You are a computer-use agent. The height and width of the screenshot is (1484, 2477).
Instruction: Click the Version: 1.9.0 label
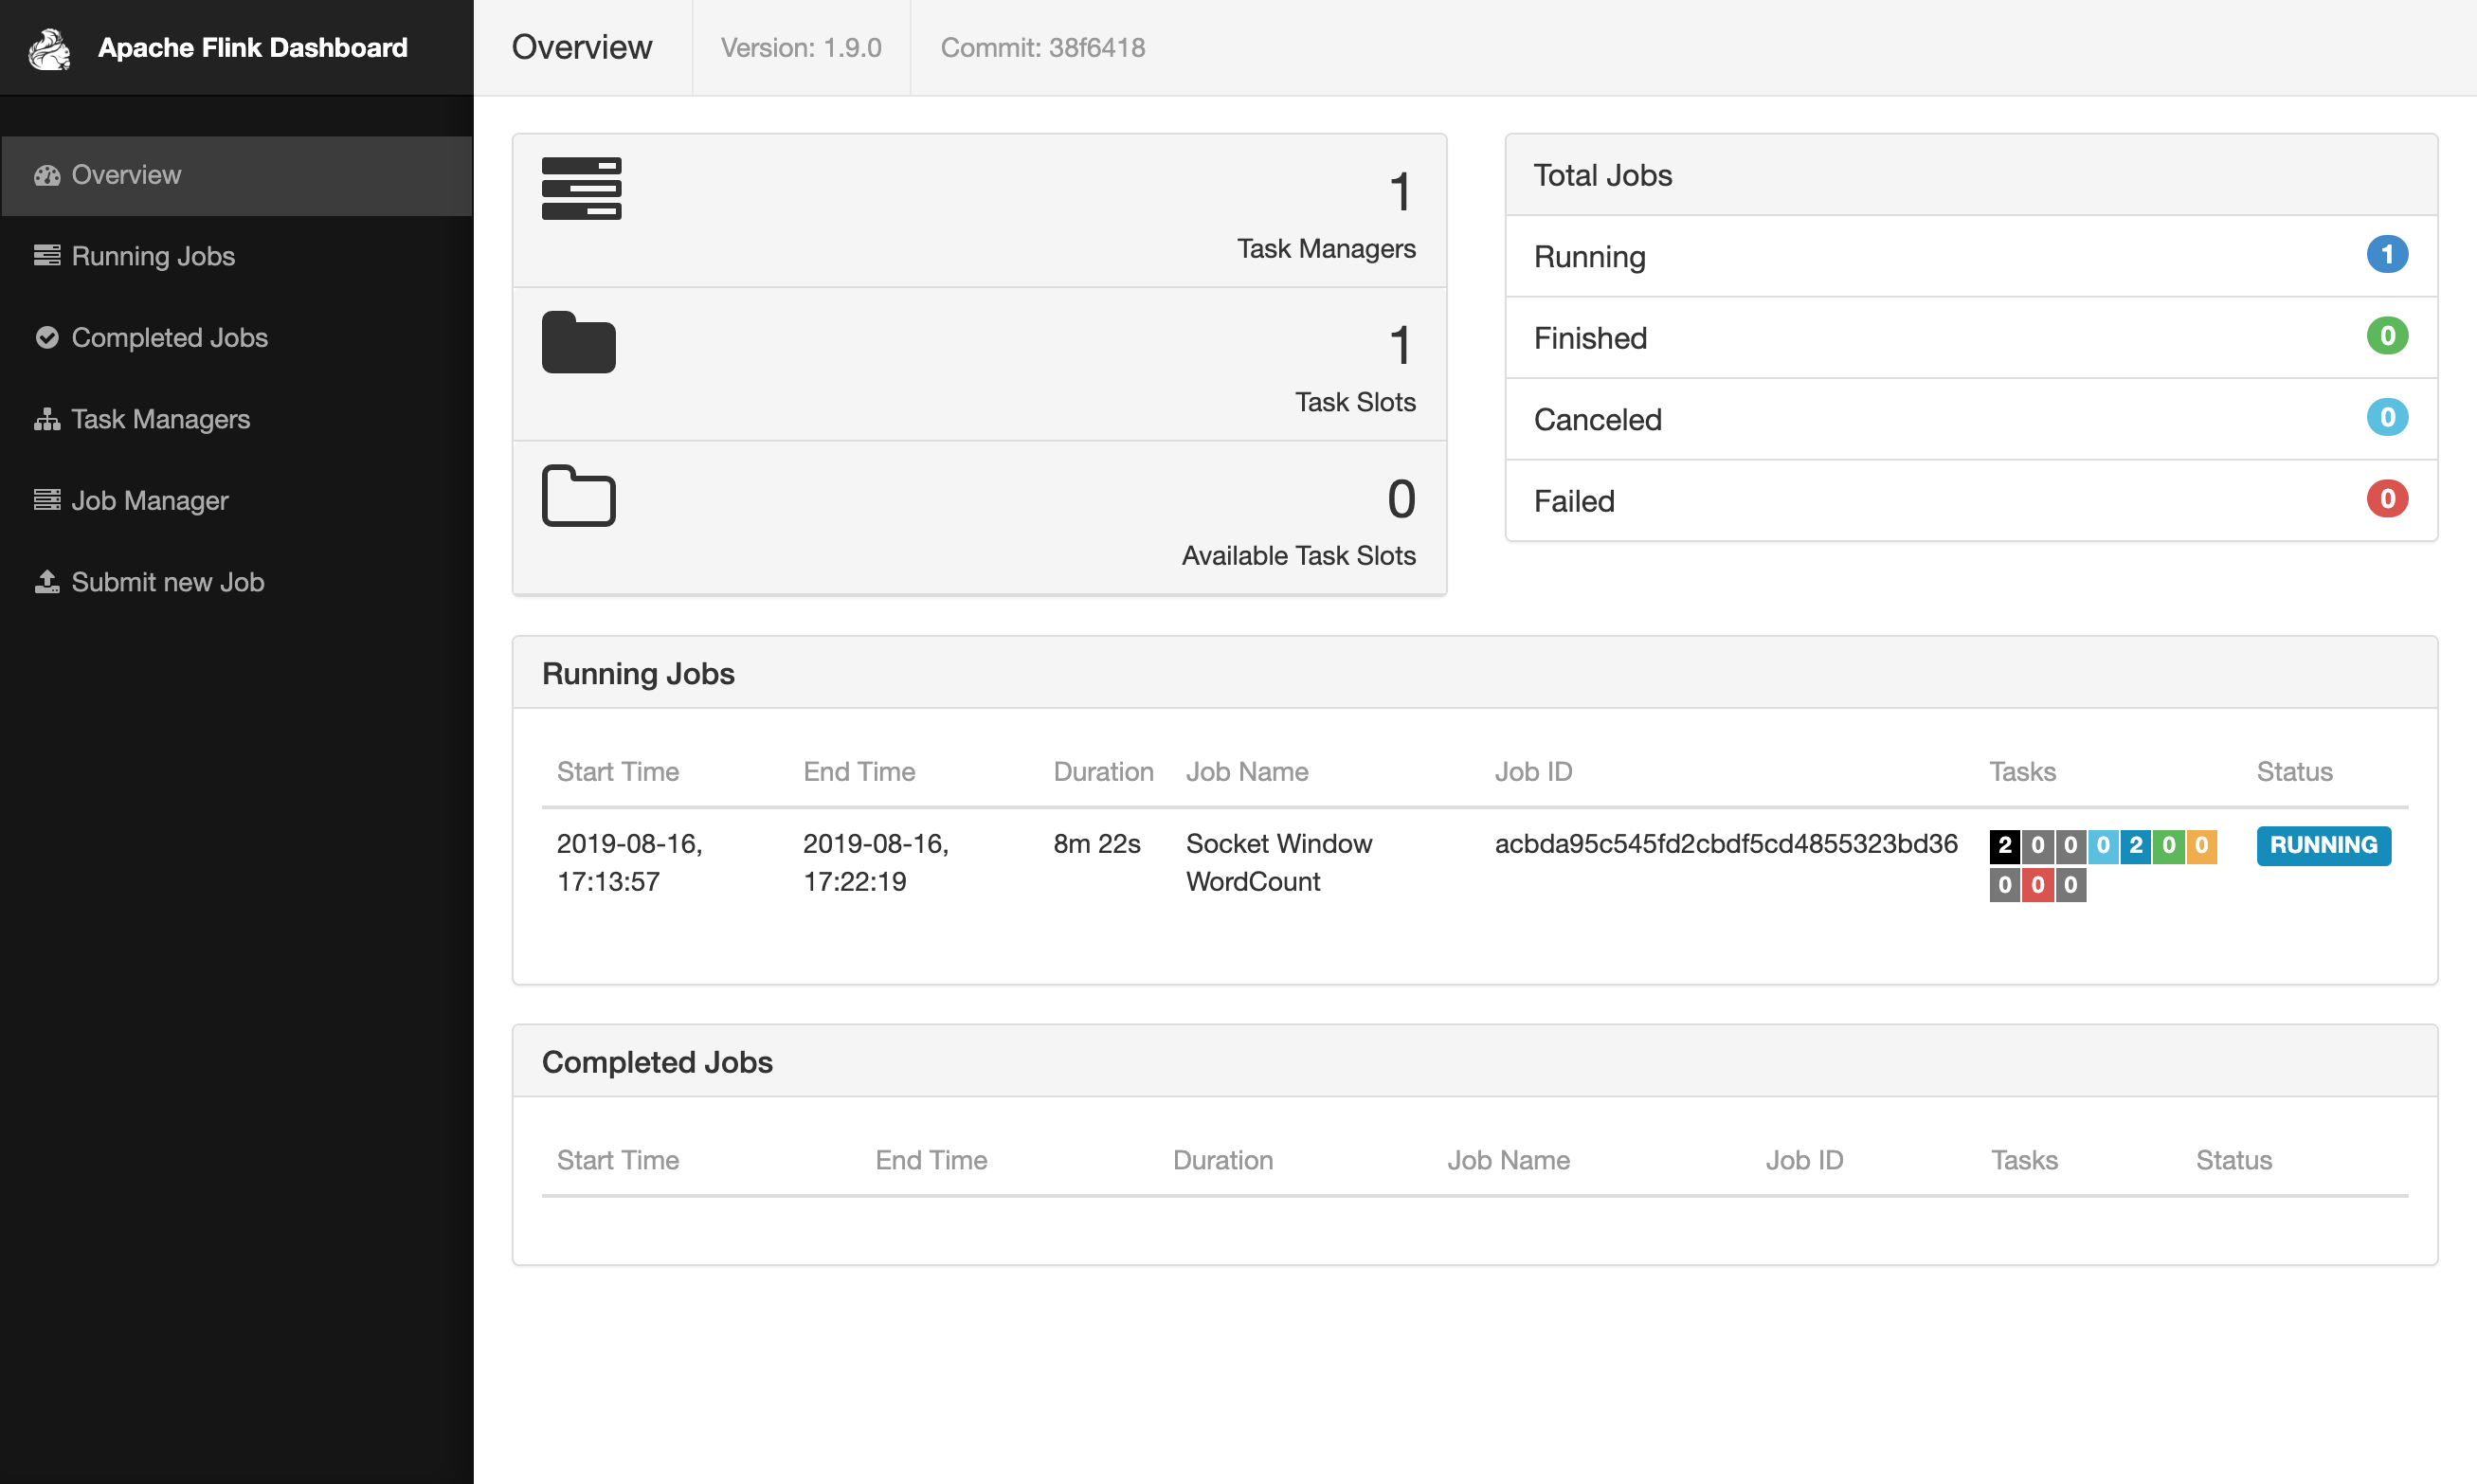tap(801, 48)
